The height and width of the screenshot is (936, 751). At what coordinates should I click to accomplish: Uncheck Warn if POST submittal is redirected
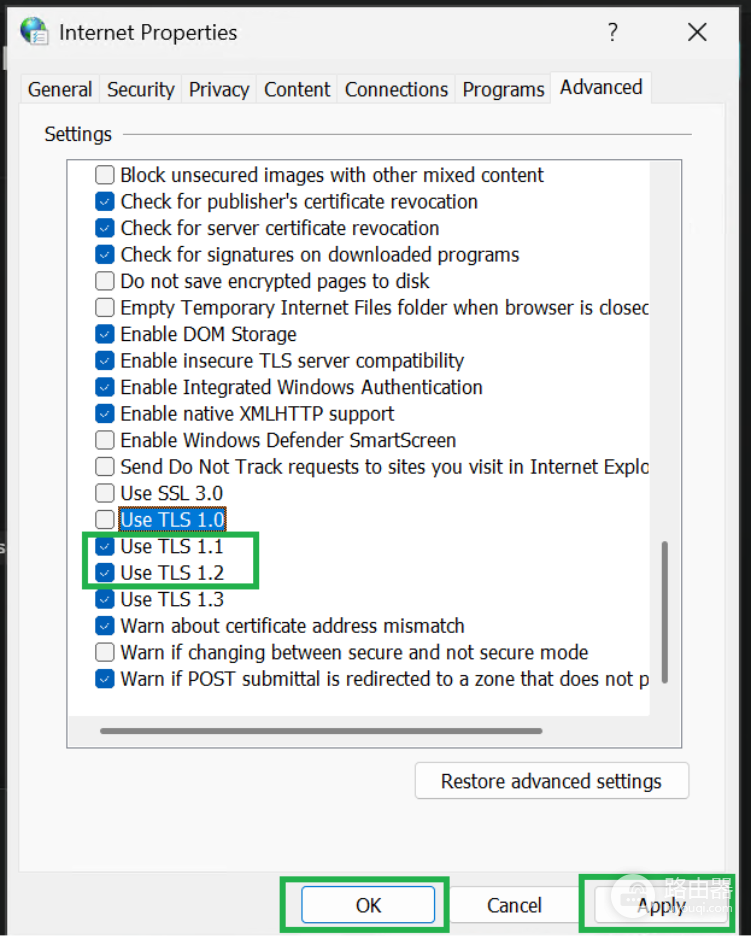104,679
